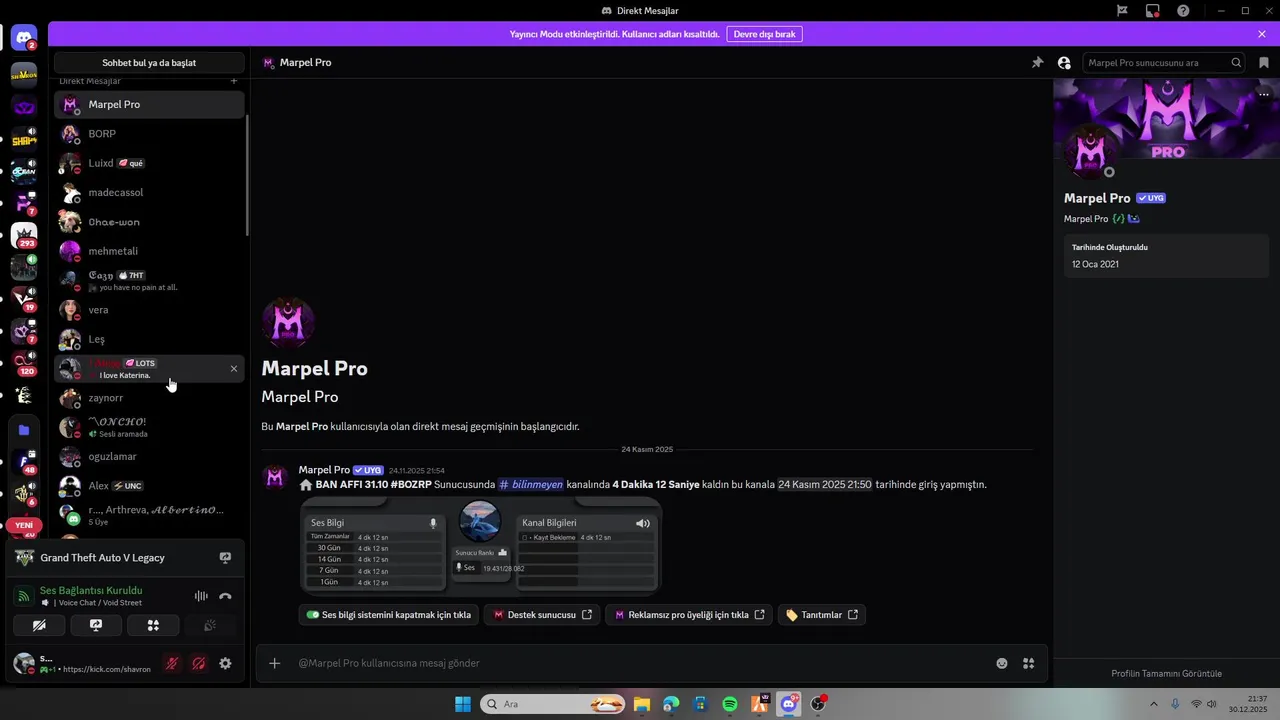Toggle user profile panel icon

1064,62
